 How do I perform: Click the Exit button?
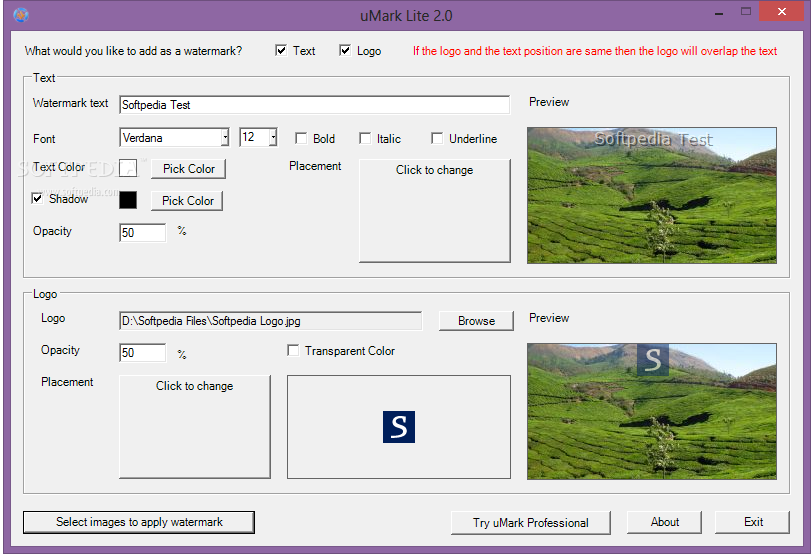753,522
